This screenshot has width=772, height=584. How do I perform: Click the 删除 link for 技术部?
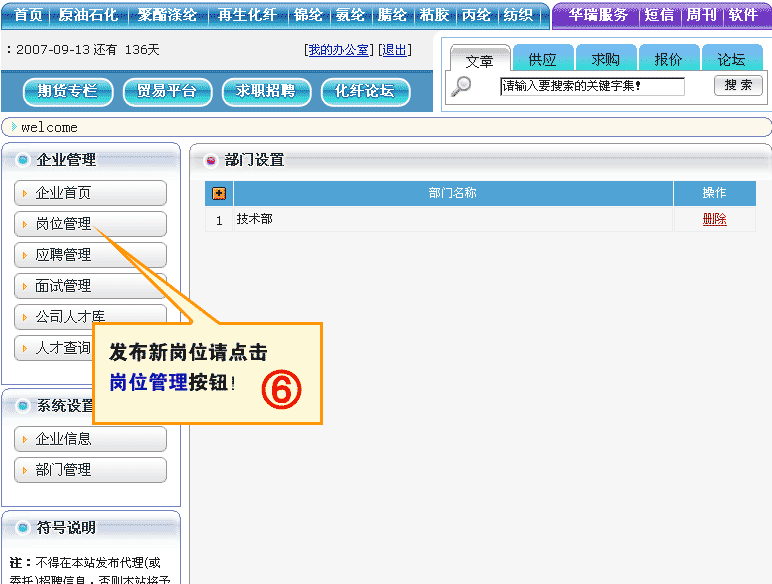pos(714,220)
